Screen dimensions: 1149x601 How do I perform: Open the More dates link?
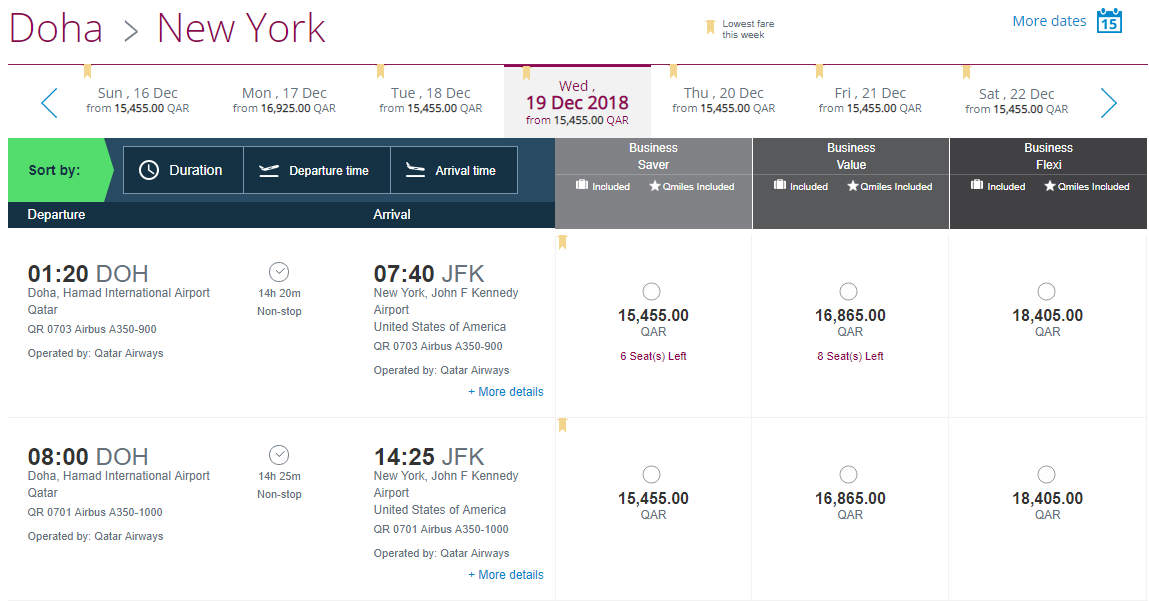(1049, 21)
